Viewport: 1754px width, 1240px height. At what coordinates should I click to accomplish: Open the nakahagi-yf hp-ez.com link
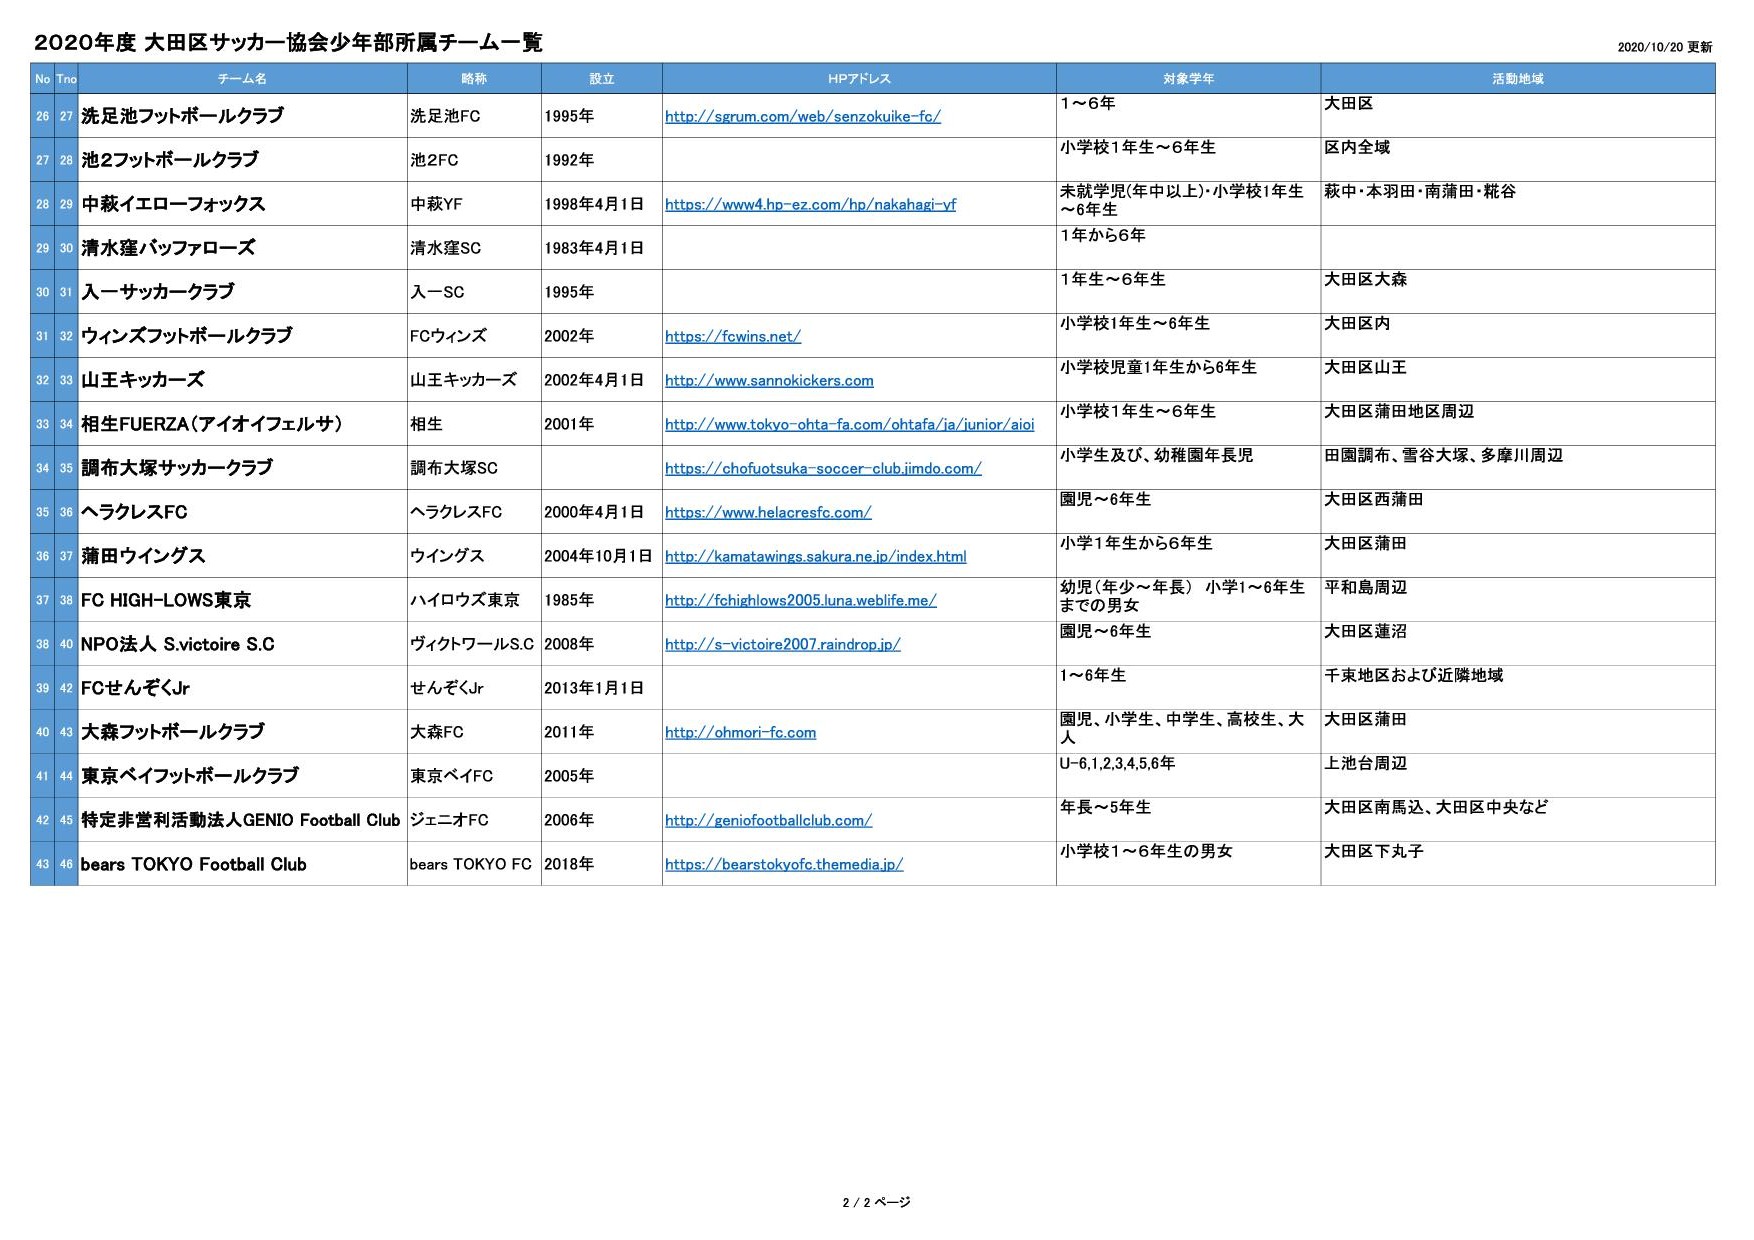coord(810,205)
